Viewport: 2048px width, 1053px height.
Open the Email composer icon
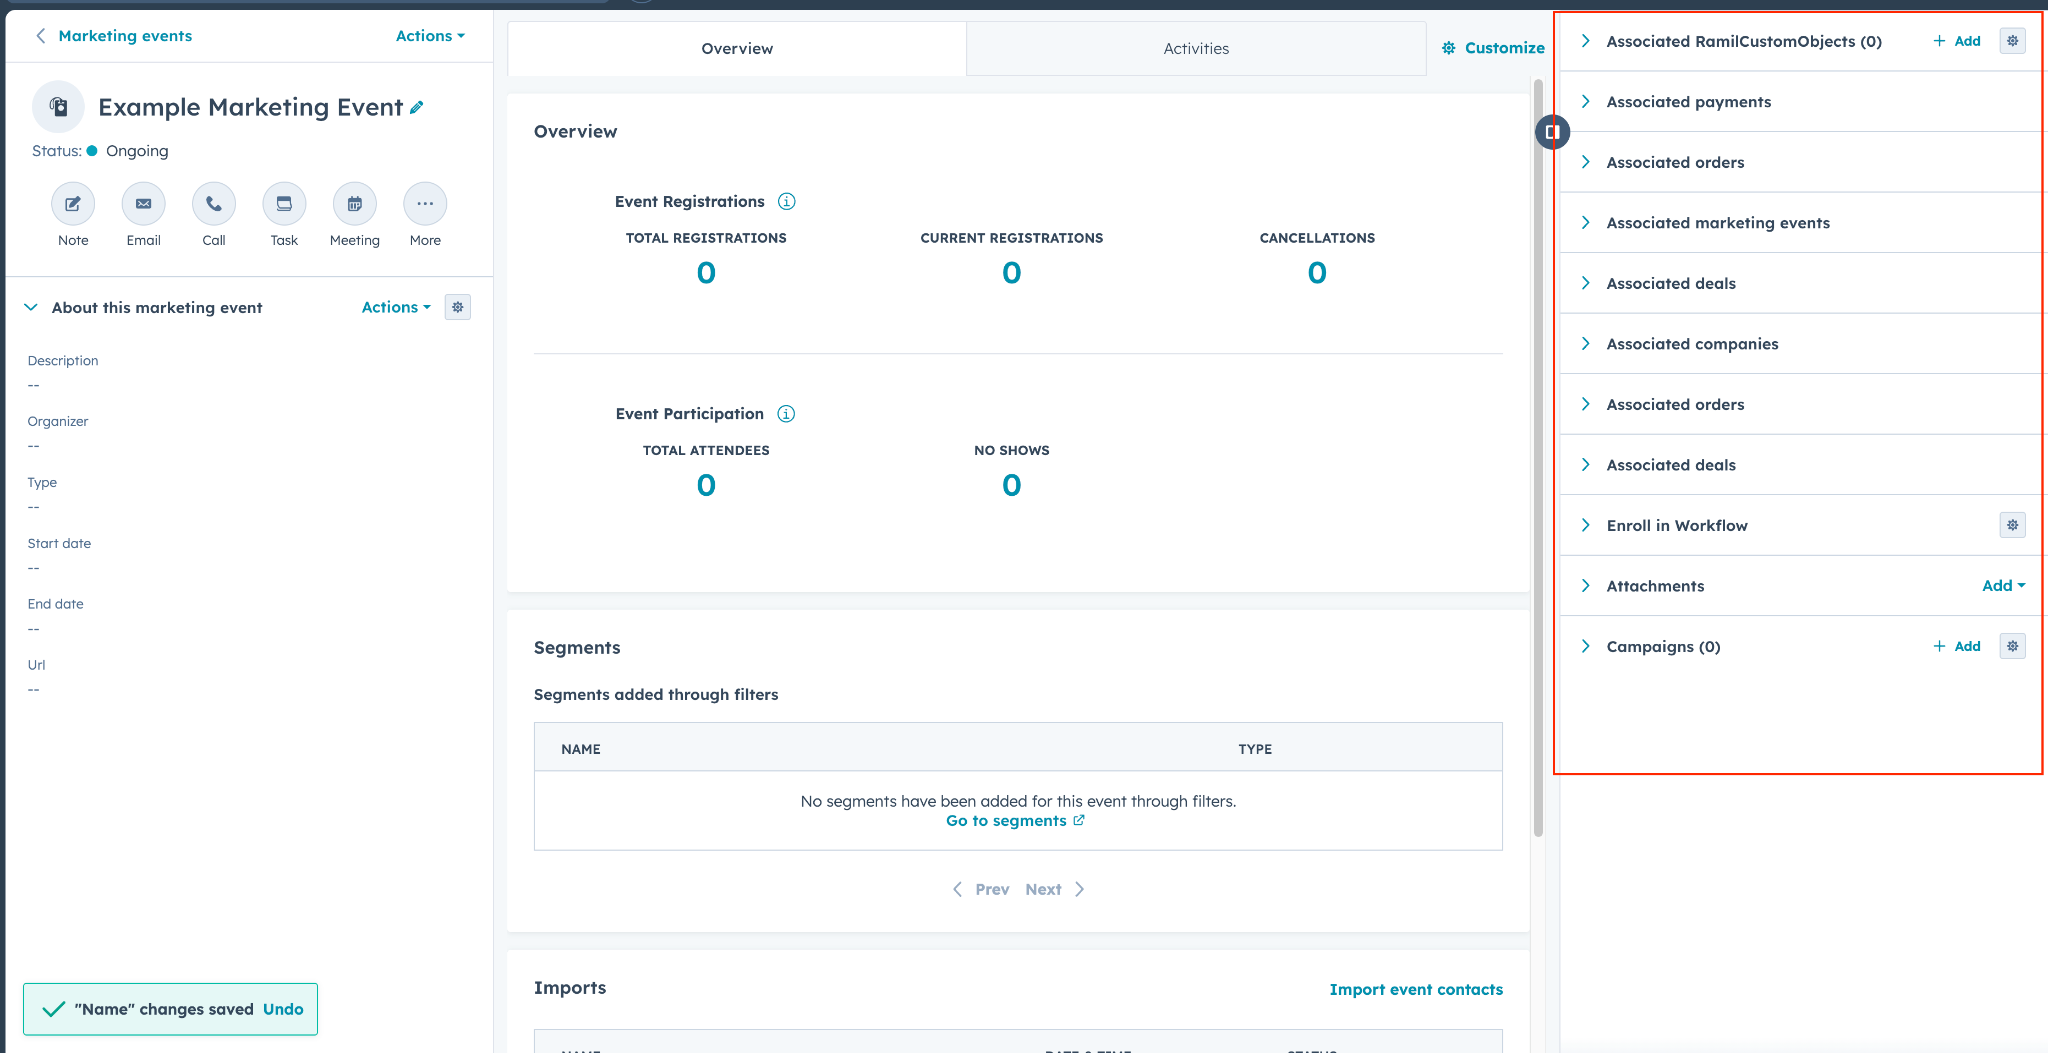coord(144,204)
